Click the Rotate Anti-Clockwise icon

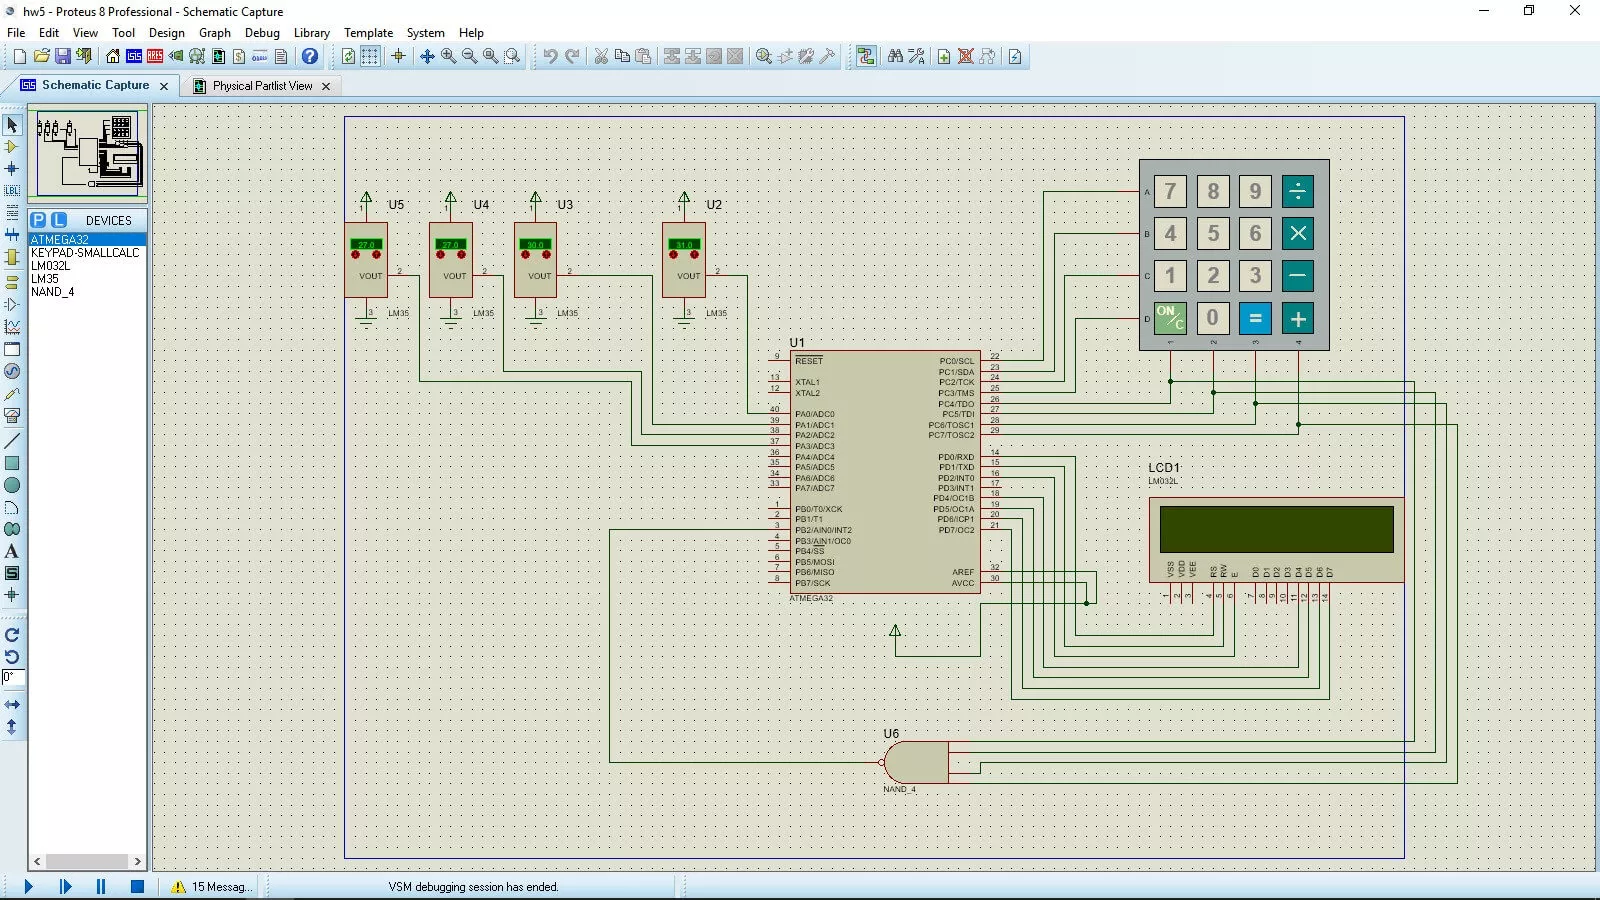(x=12, y=657)
